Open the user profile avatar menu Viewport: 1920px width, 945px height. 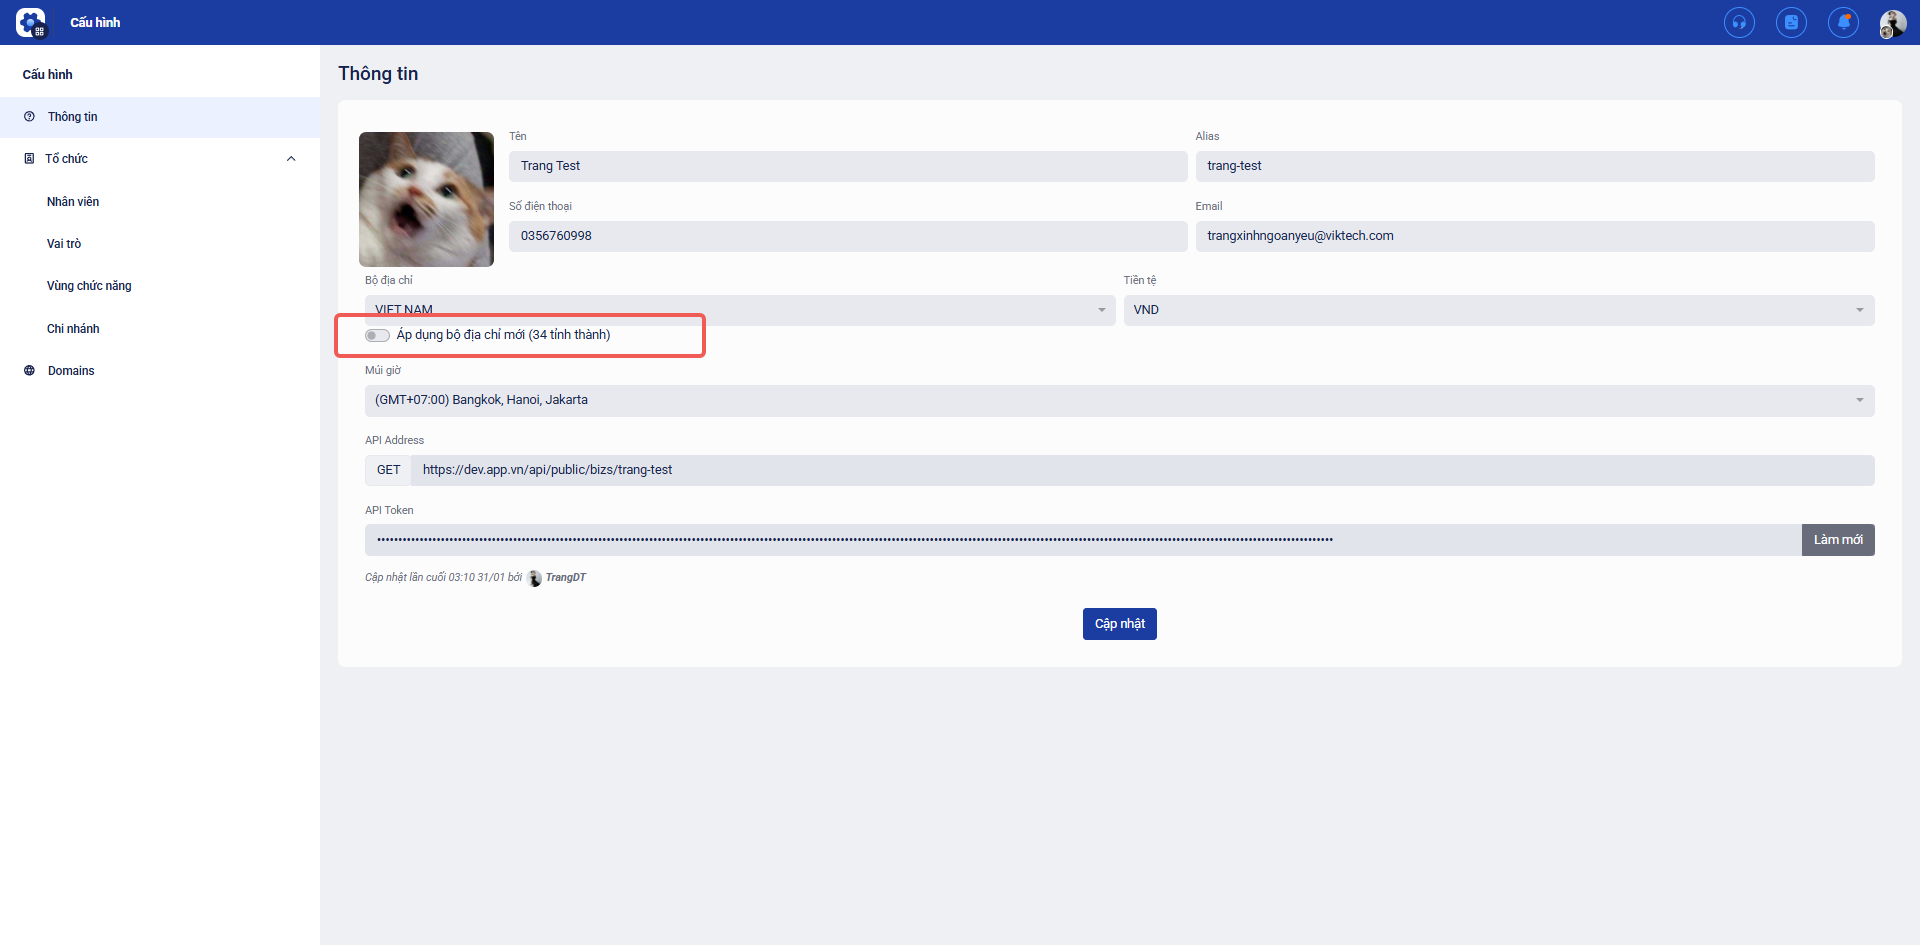pyautogui.click(x=1892, y=23)
